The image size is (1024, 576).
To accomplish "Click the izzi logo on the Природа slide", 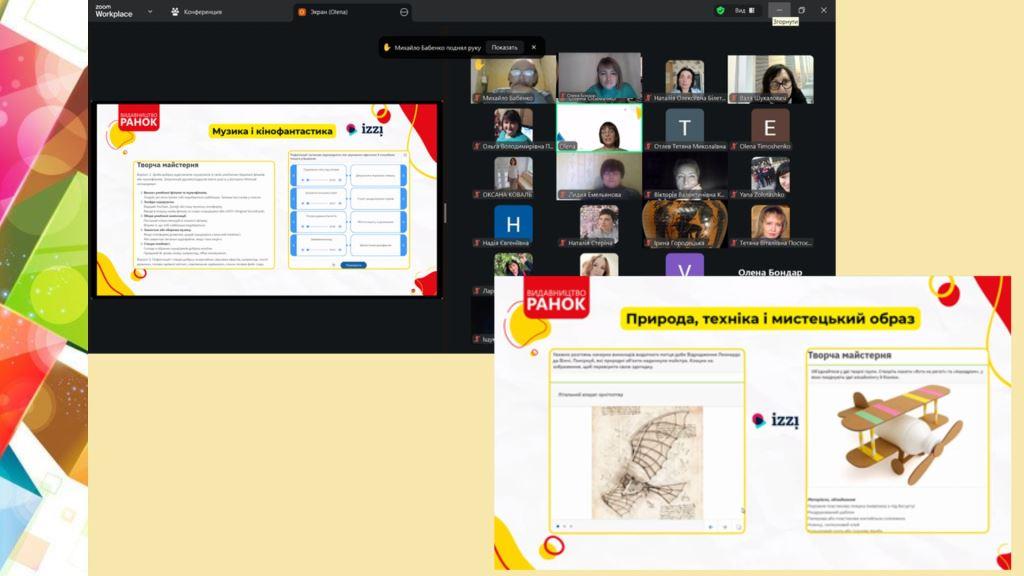I will point(775,421).
